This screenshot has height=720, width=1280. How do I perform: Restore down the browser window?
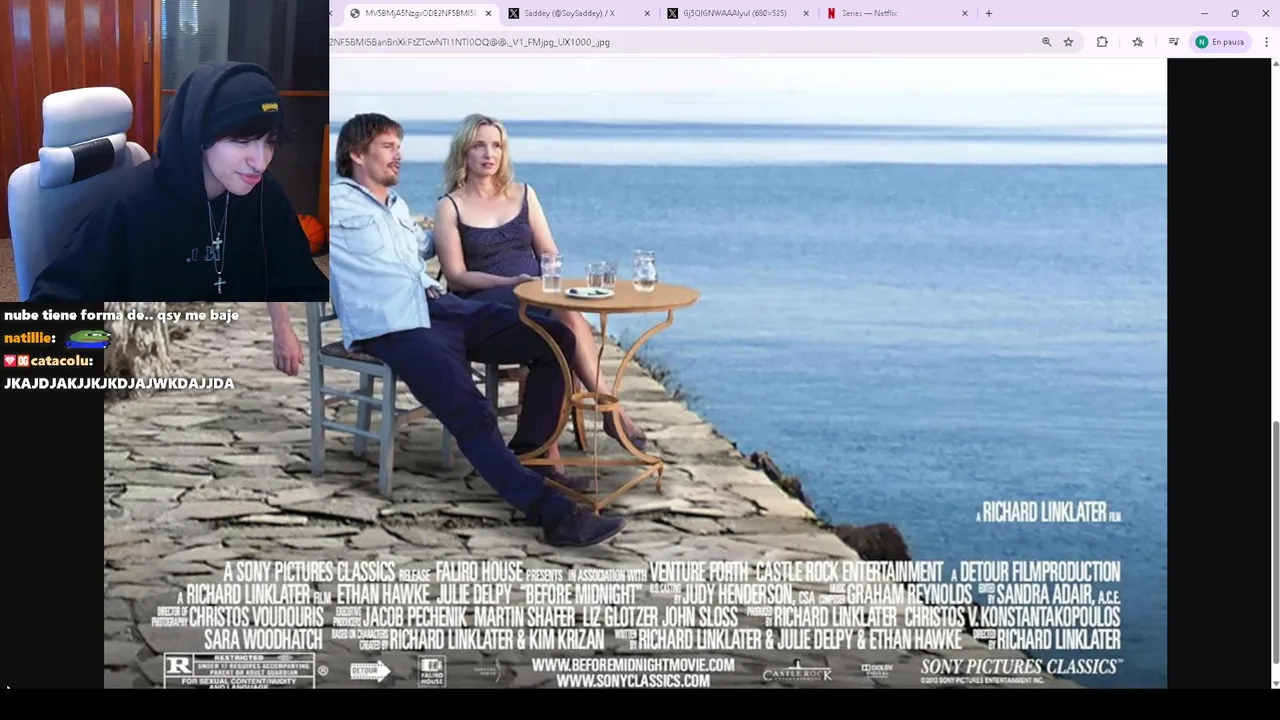tap(1235, 13)
